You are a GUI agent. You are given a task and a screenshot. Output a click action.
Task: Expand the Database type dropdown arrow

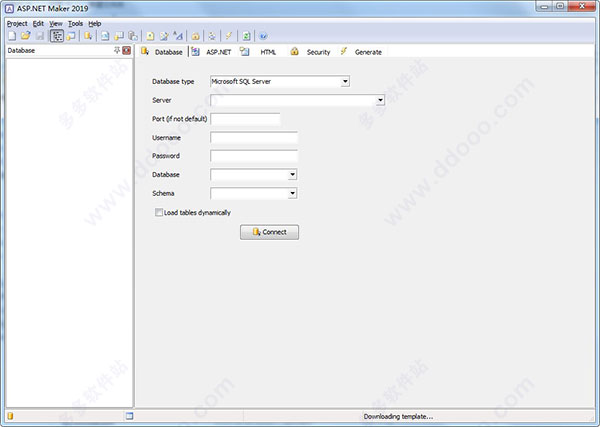coord(345,81)
